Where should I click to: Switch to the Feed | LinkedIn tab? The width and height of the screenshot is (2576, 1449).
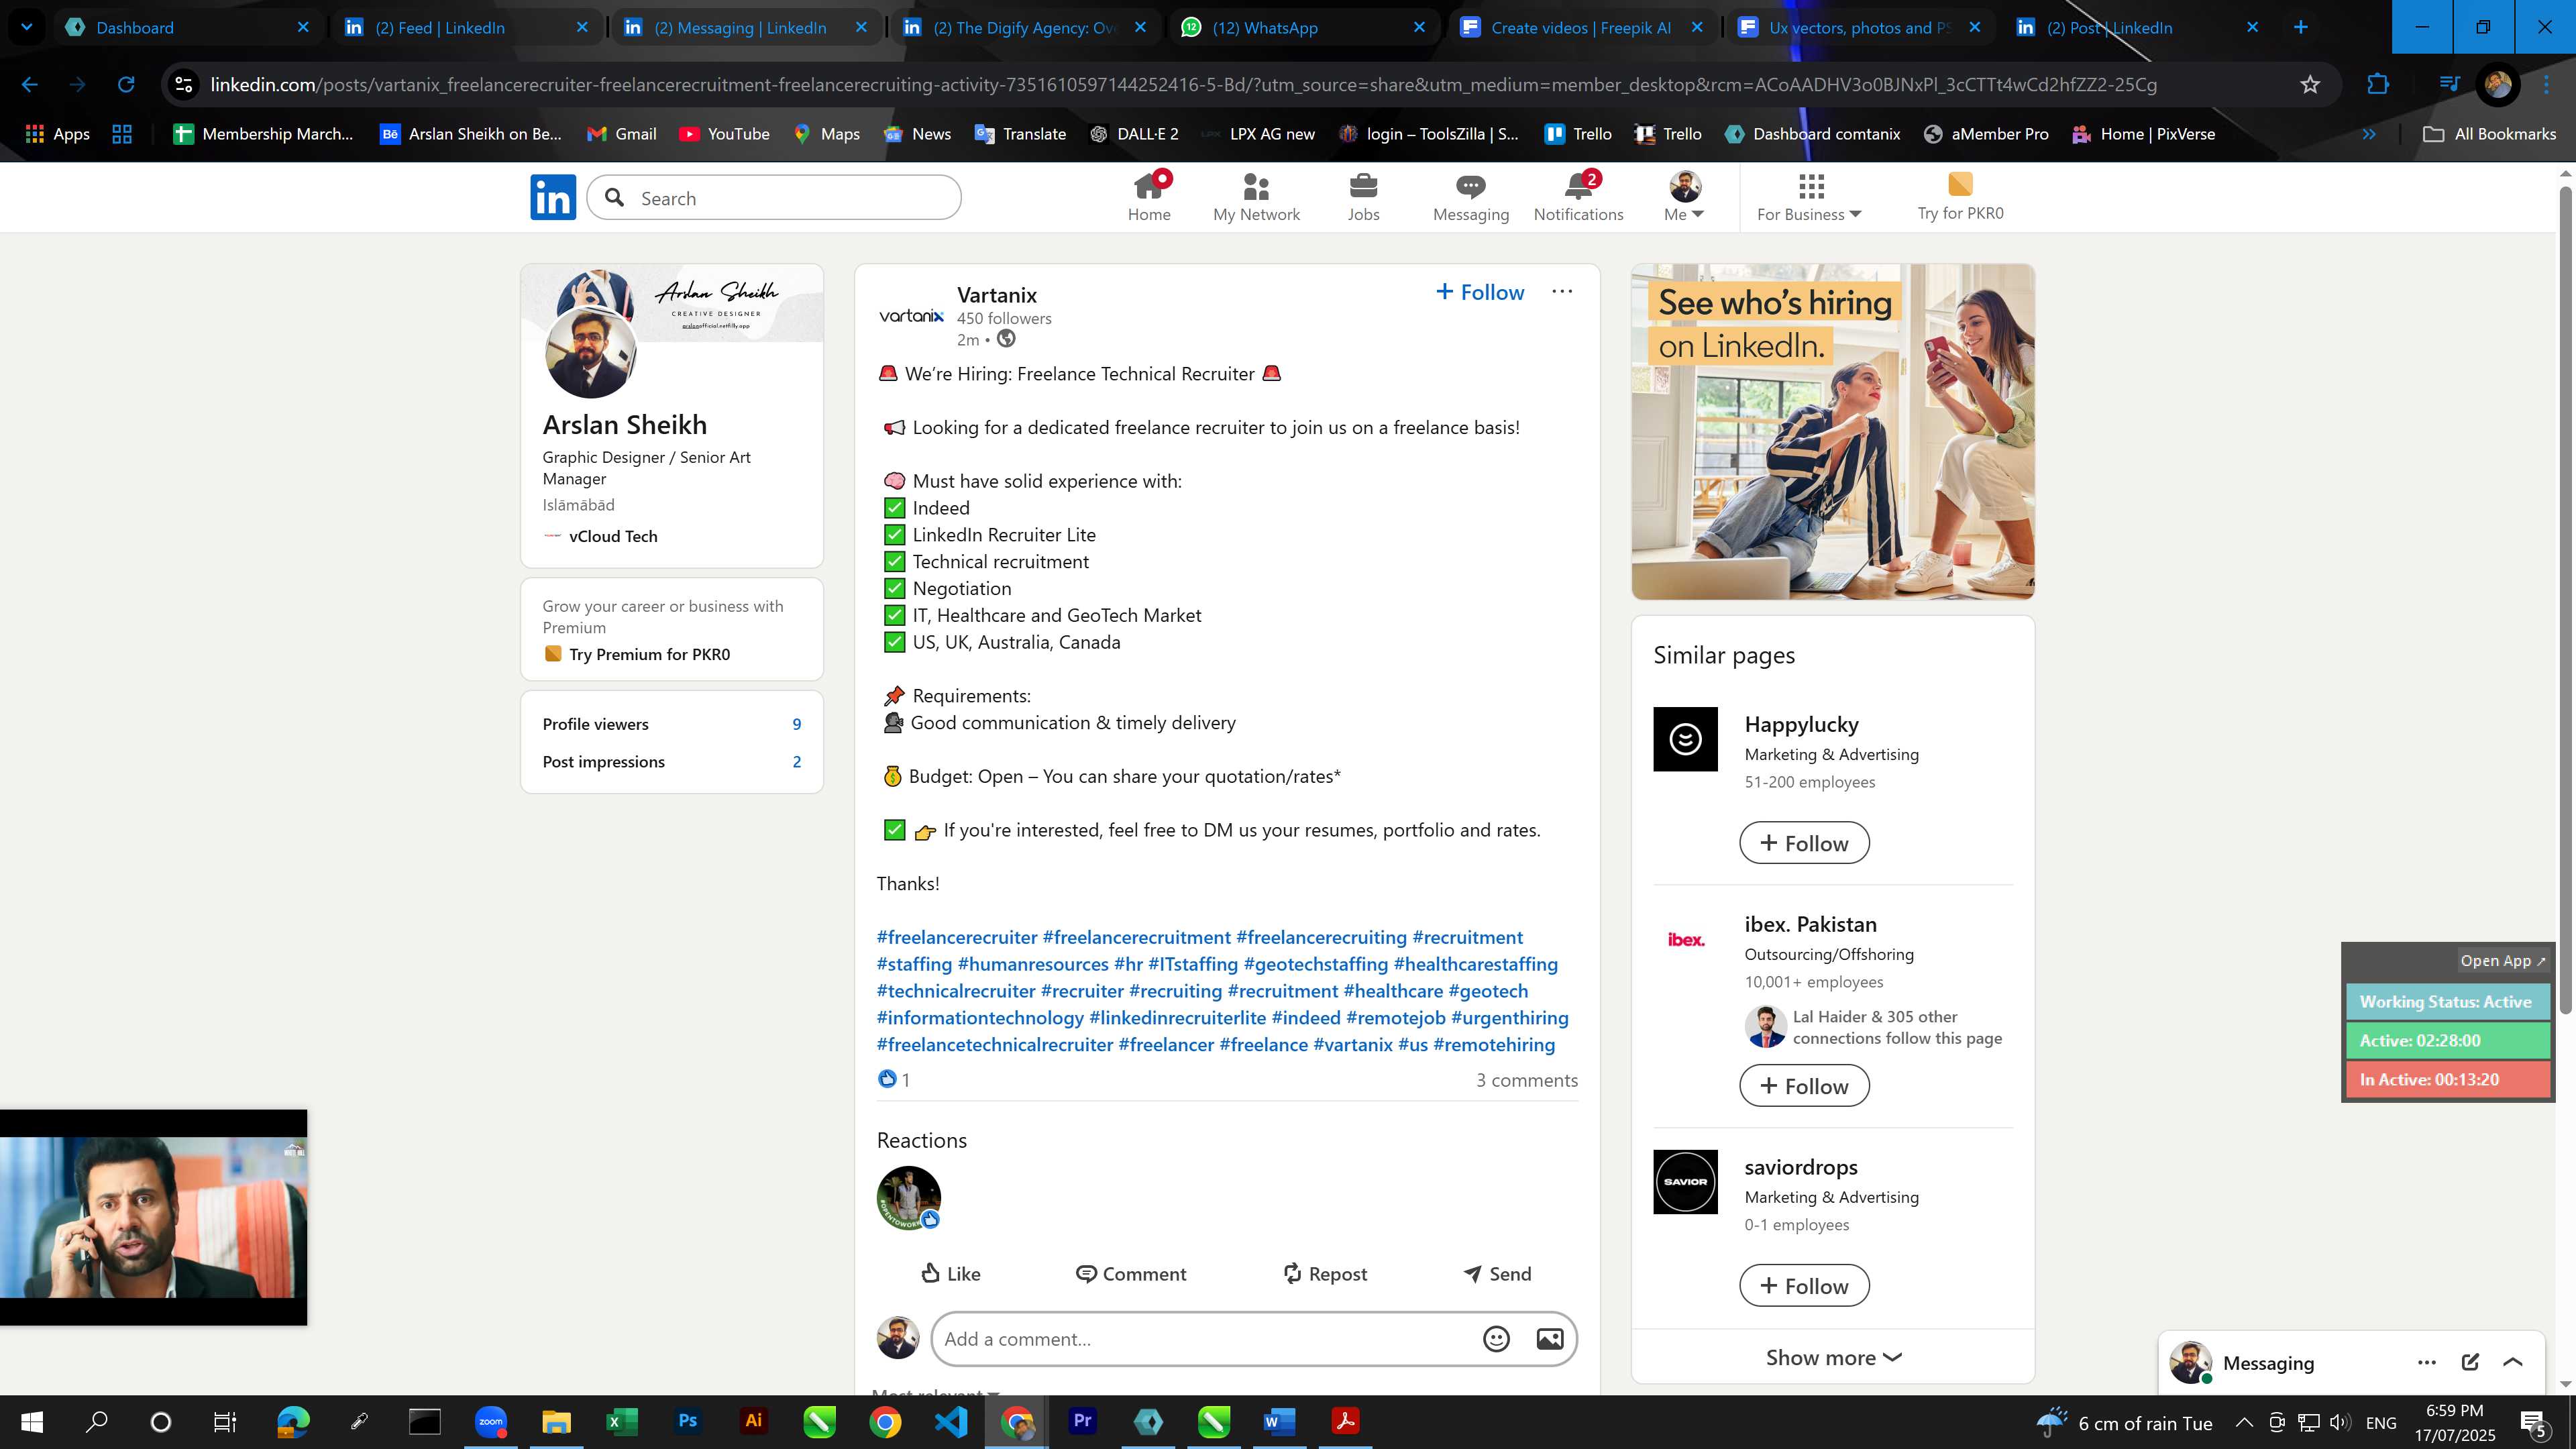point(466,27)
